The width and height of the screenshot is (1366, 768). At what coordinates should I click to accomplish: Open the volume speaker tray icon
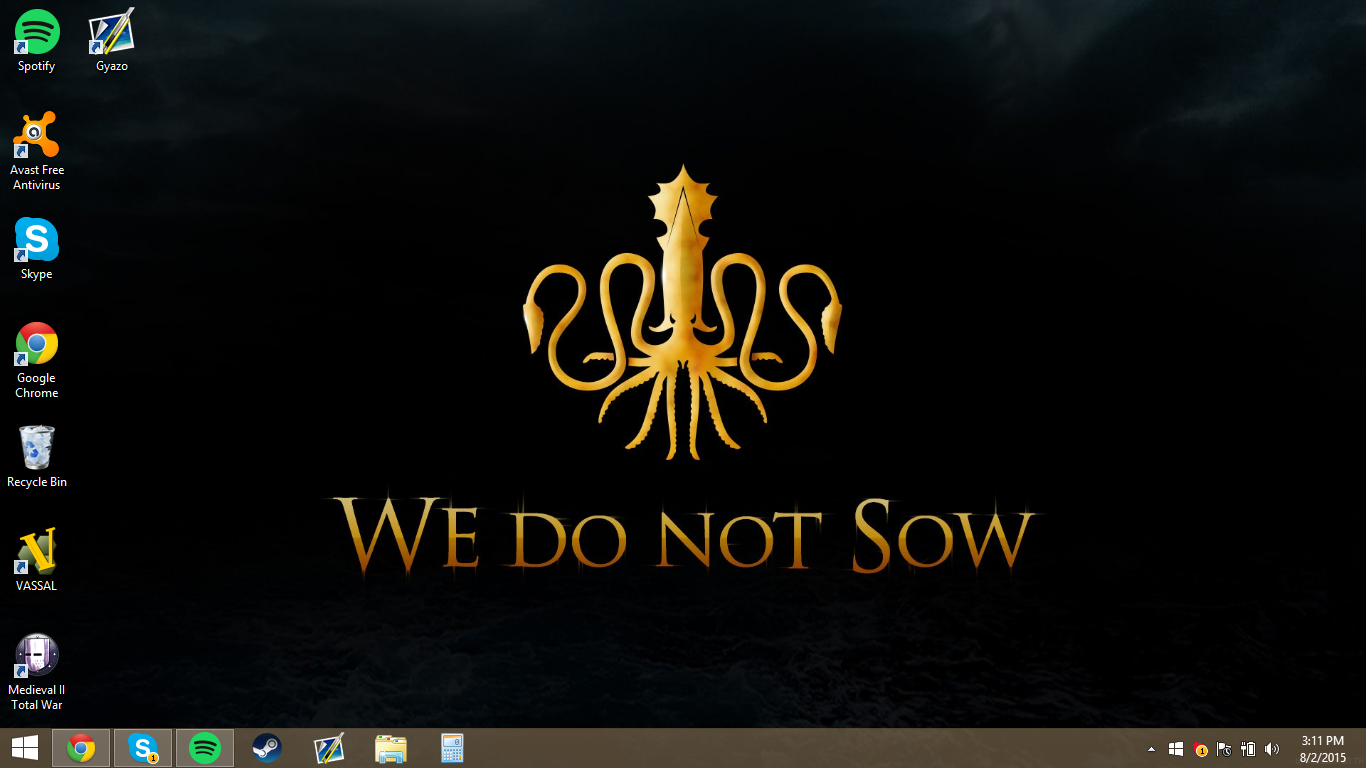pos(1272,748)
